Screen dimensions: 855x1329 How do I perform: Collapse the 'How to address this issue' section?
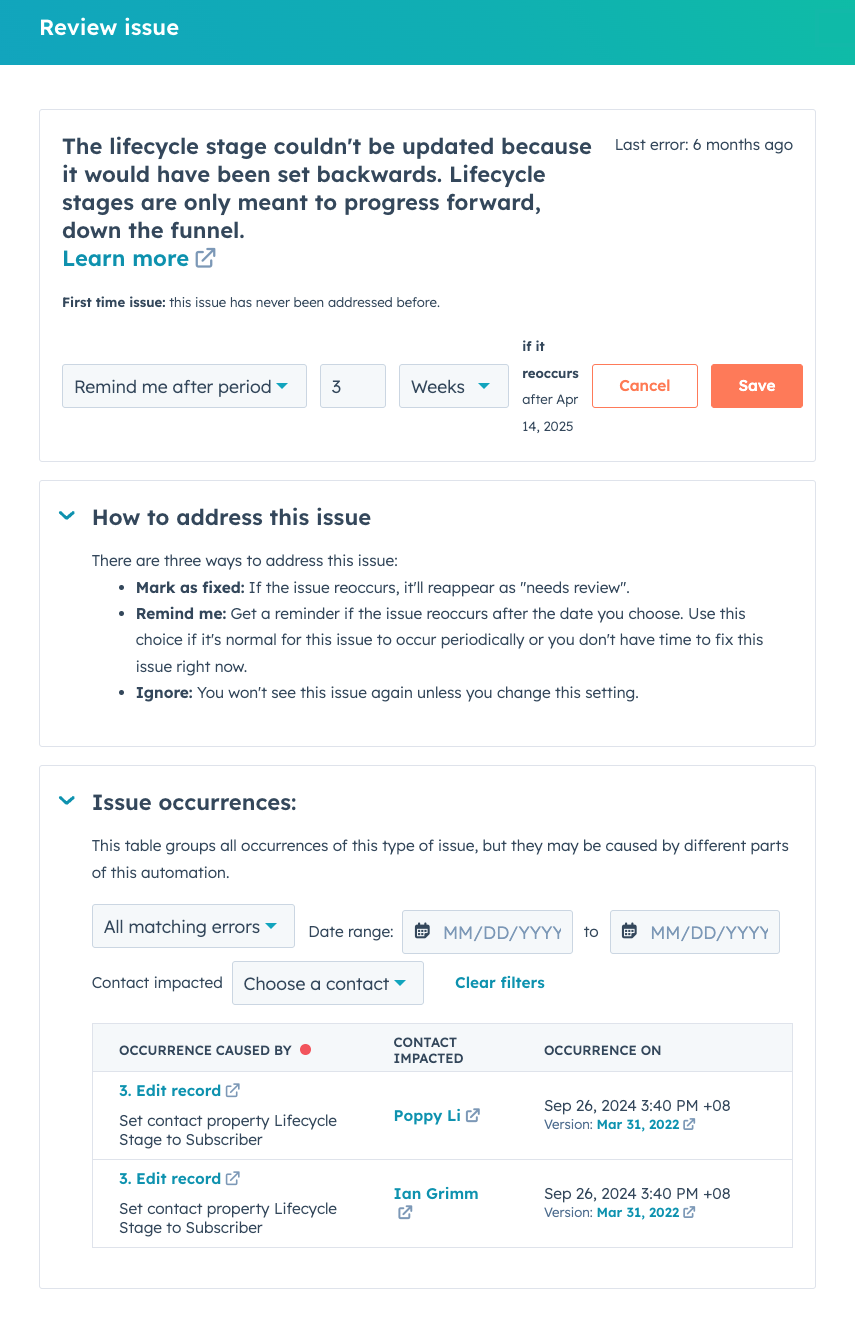(x=66, y=516)
